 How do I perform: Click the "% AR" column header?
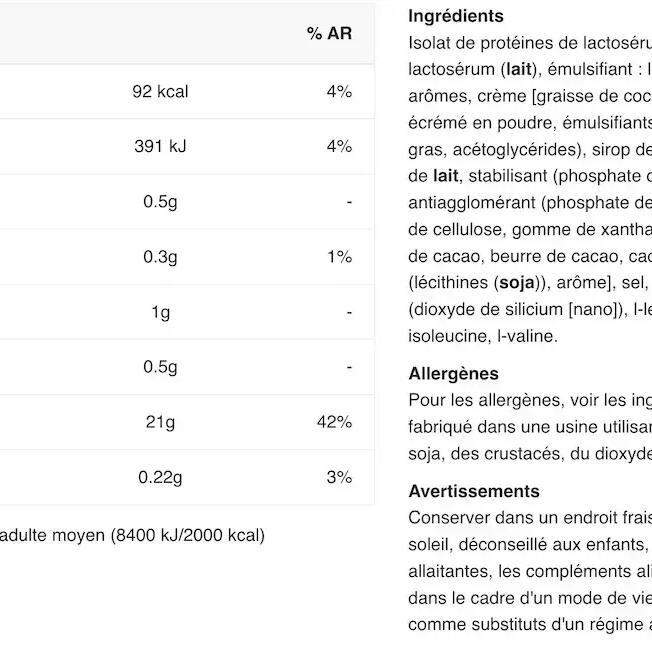pyautogui.click(x=329, y=34)
